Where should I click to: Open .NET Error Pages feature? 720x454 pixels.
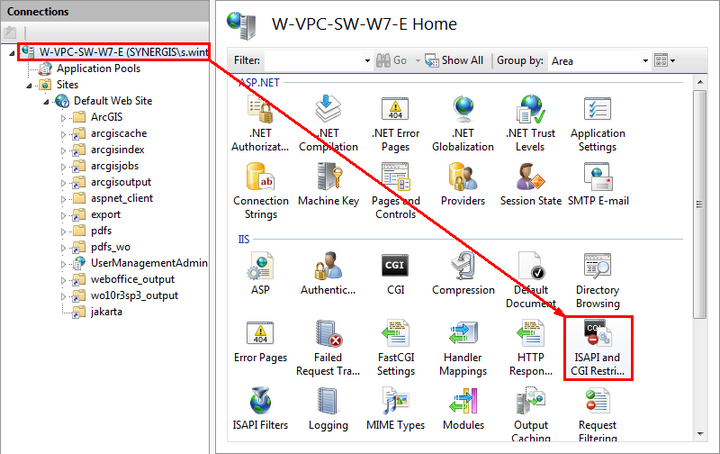pyautogui.click(x=395, y=123)
